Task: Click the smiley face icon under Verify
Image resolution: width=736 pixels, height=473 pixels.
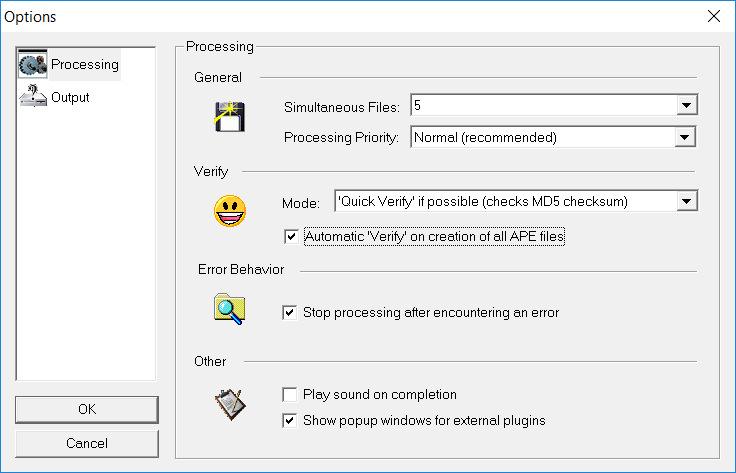Action: coord(230,211)
